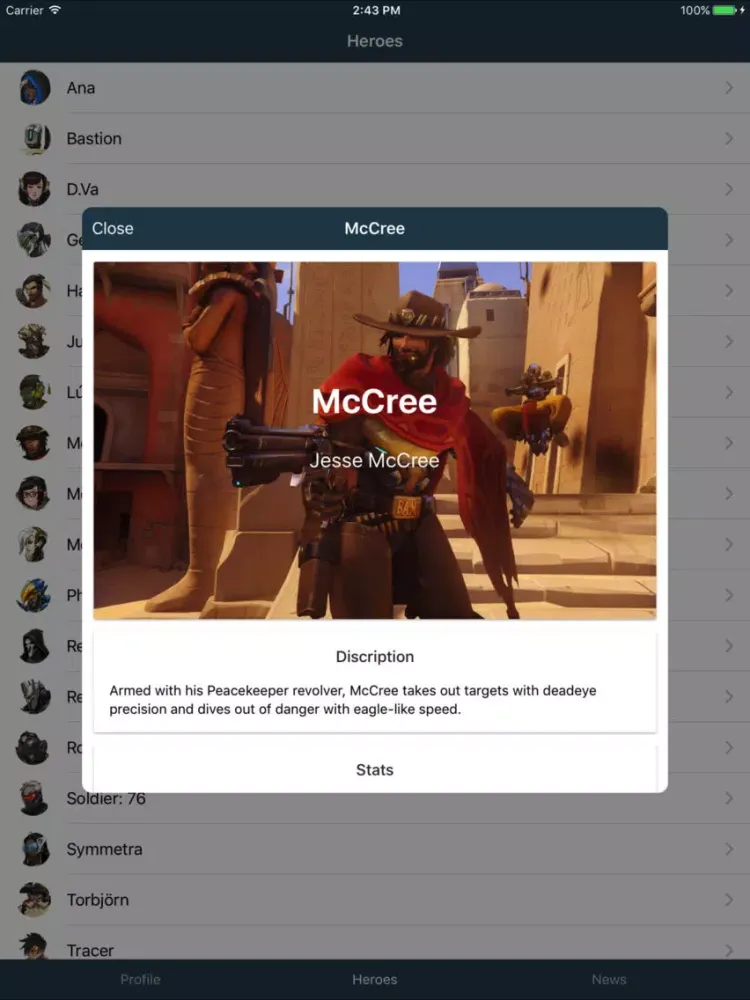
Task: Tap Roadhog avatar beside 'Ro' row
Action: pyautogui.click(x=34, y=747)
